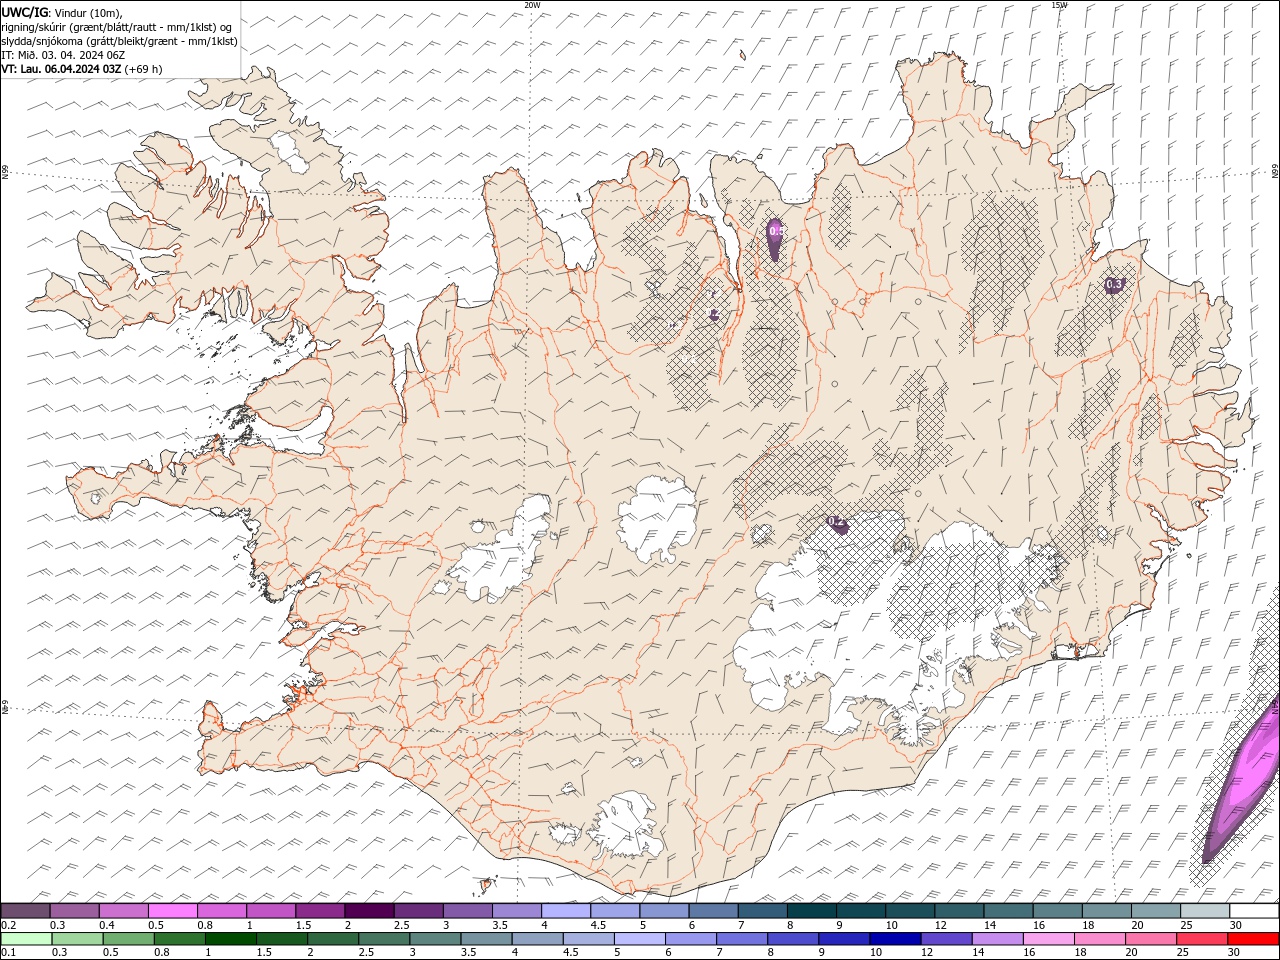Pick the bright red 30 swatch, bottom legend
The height and width of the screenshot is (960, 1280).
click(x=1252, y=939)
